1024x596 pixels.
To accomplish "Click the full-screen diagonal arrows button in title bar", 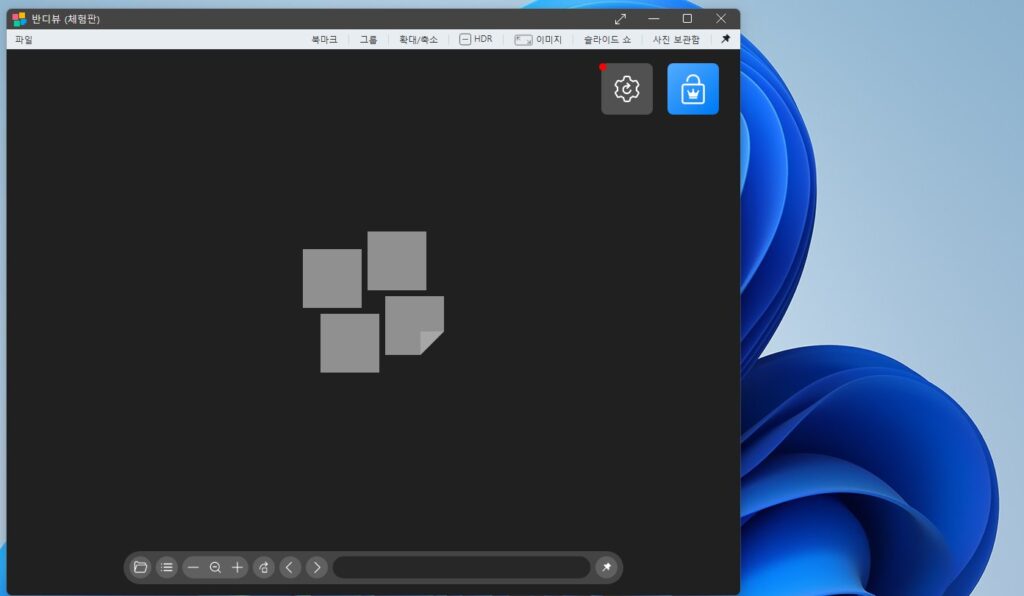I will (x=620, y=19).
